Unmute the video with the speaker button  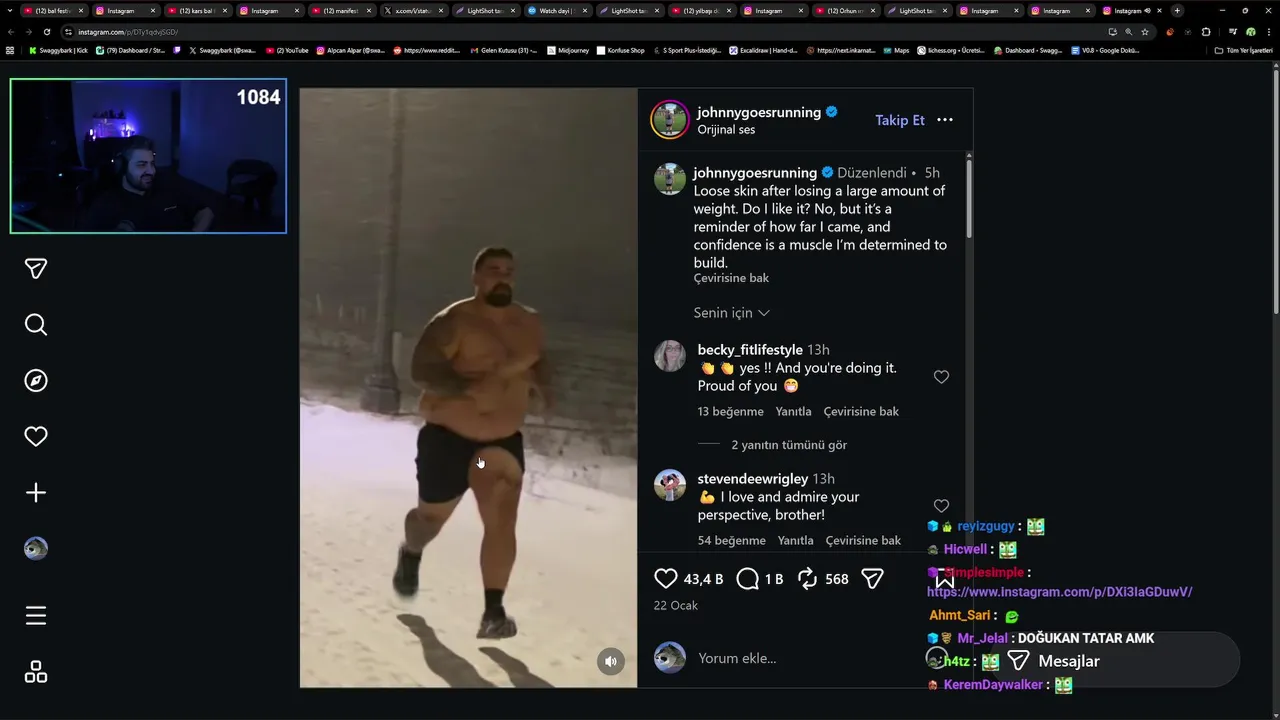tap(612, 661)
